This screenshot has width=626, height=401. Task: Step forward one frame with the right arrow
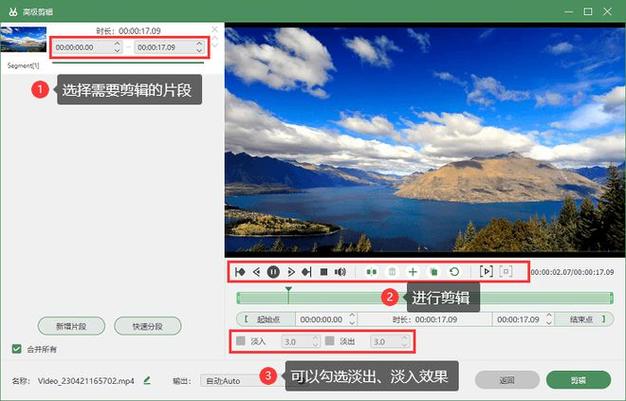click(291, 272)
